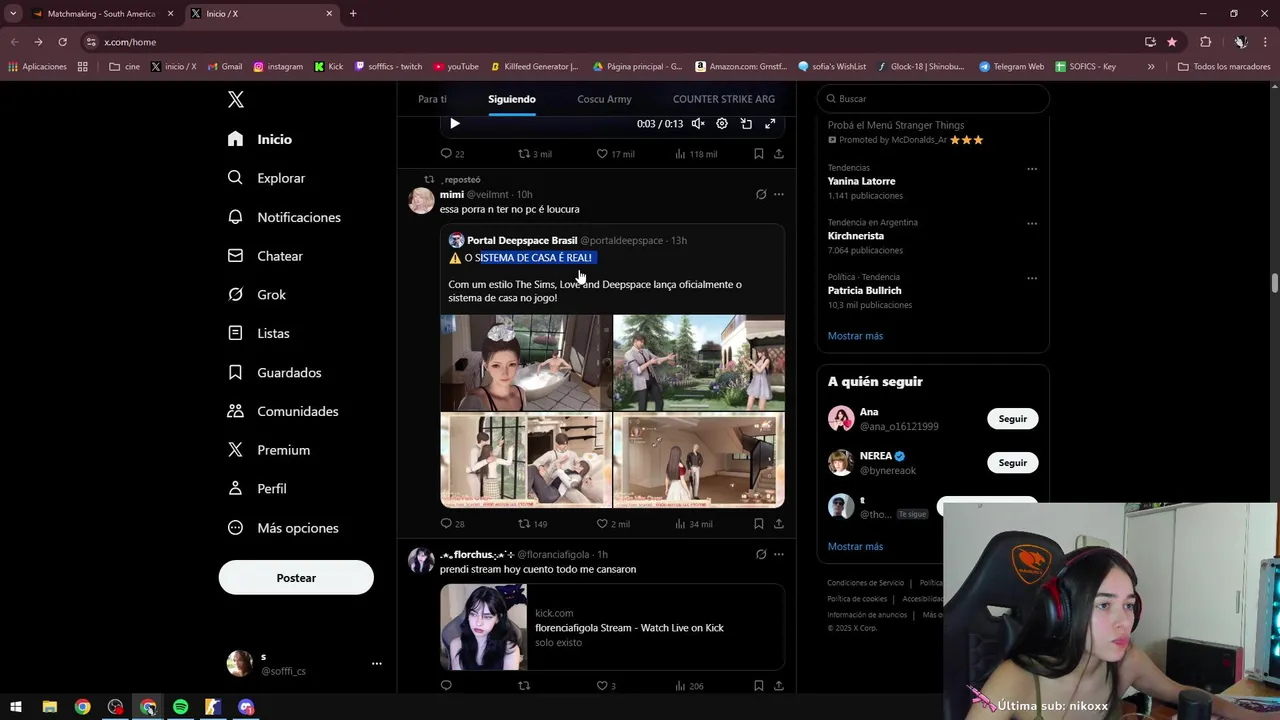The height and width of the screenshot is (720, 1280).
Task: Like the top video post
Action: pos(615,154)
